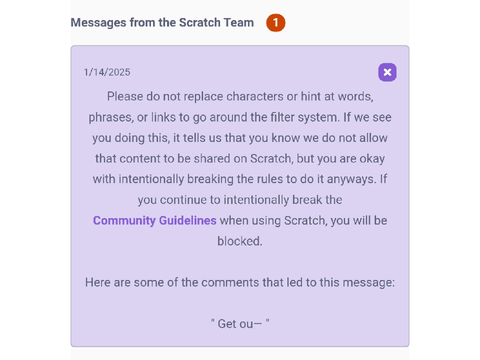Select the word "blocked." in the message
This screenshot has height=360, width=480.
point(240,241)
